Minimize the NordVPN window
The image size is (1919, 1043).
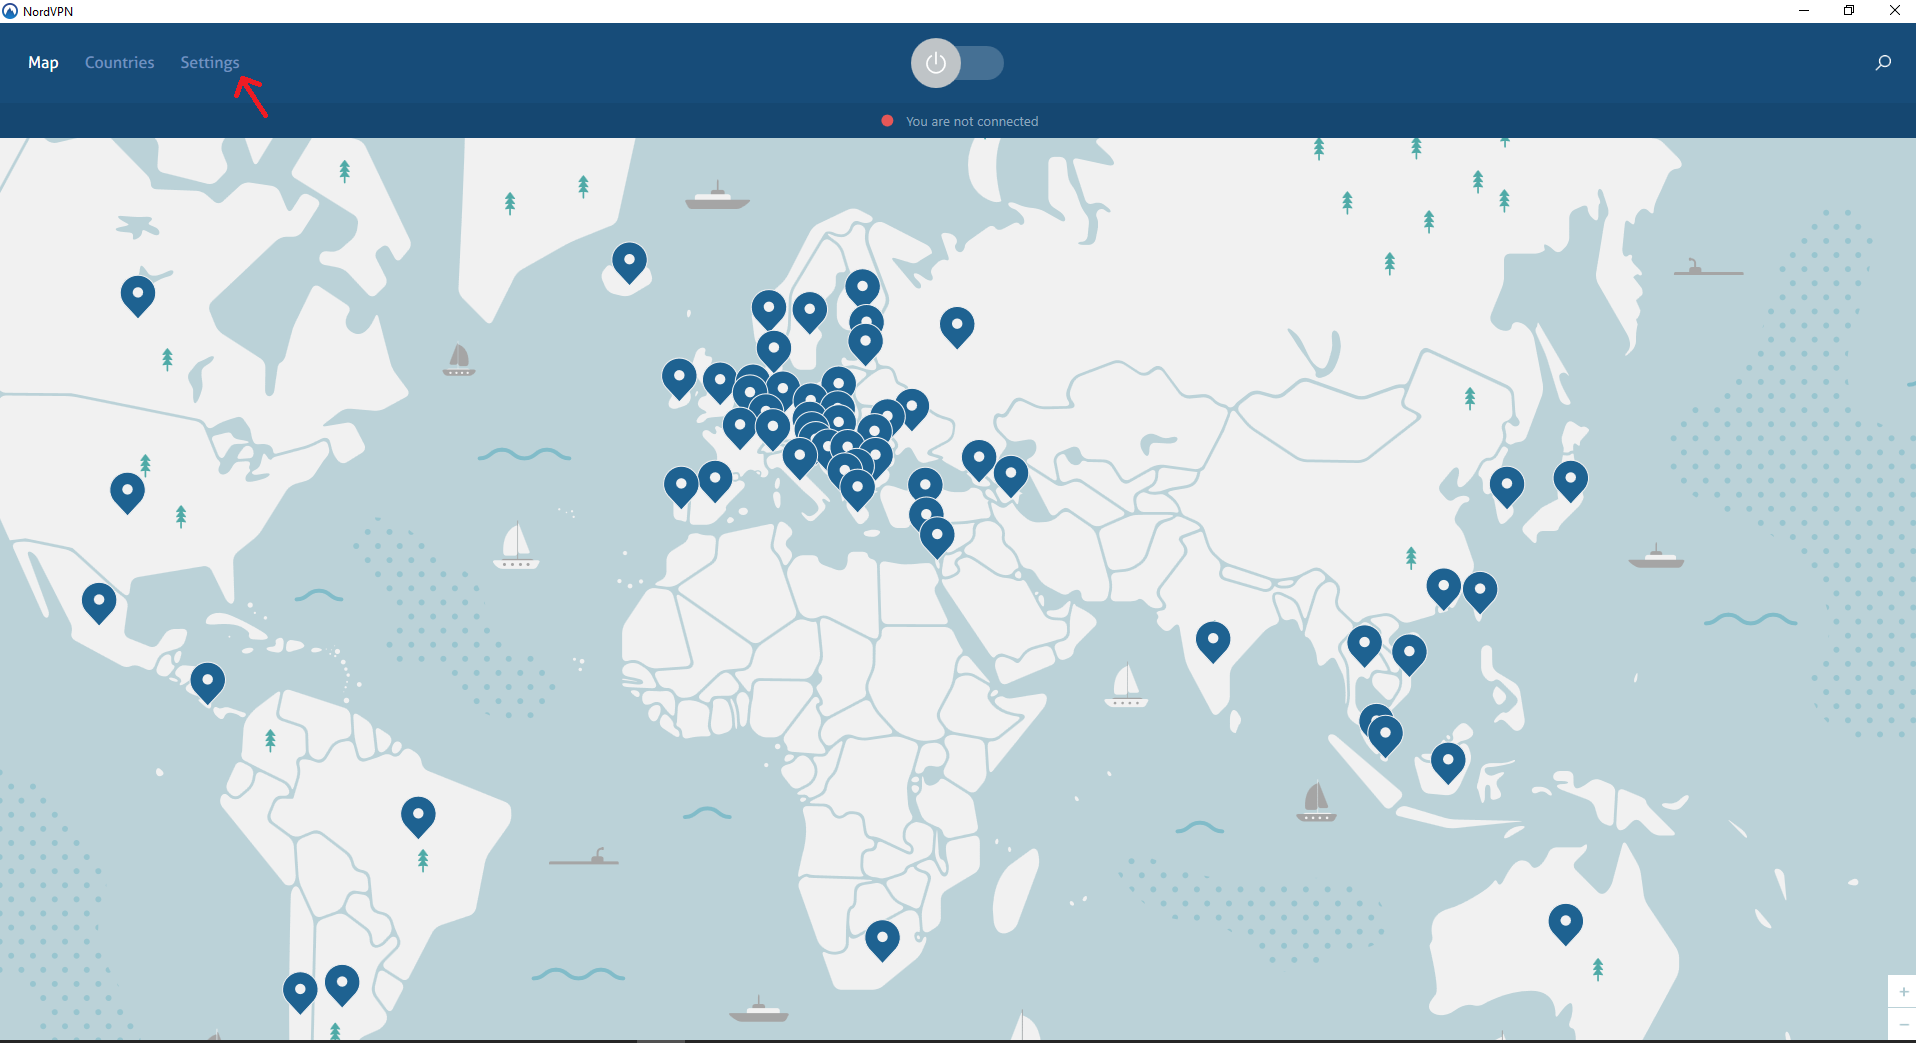pos(1804,11)
